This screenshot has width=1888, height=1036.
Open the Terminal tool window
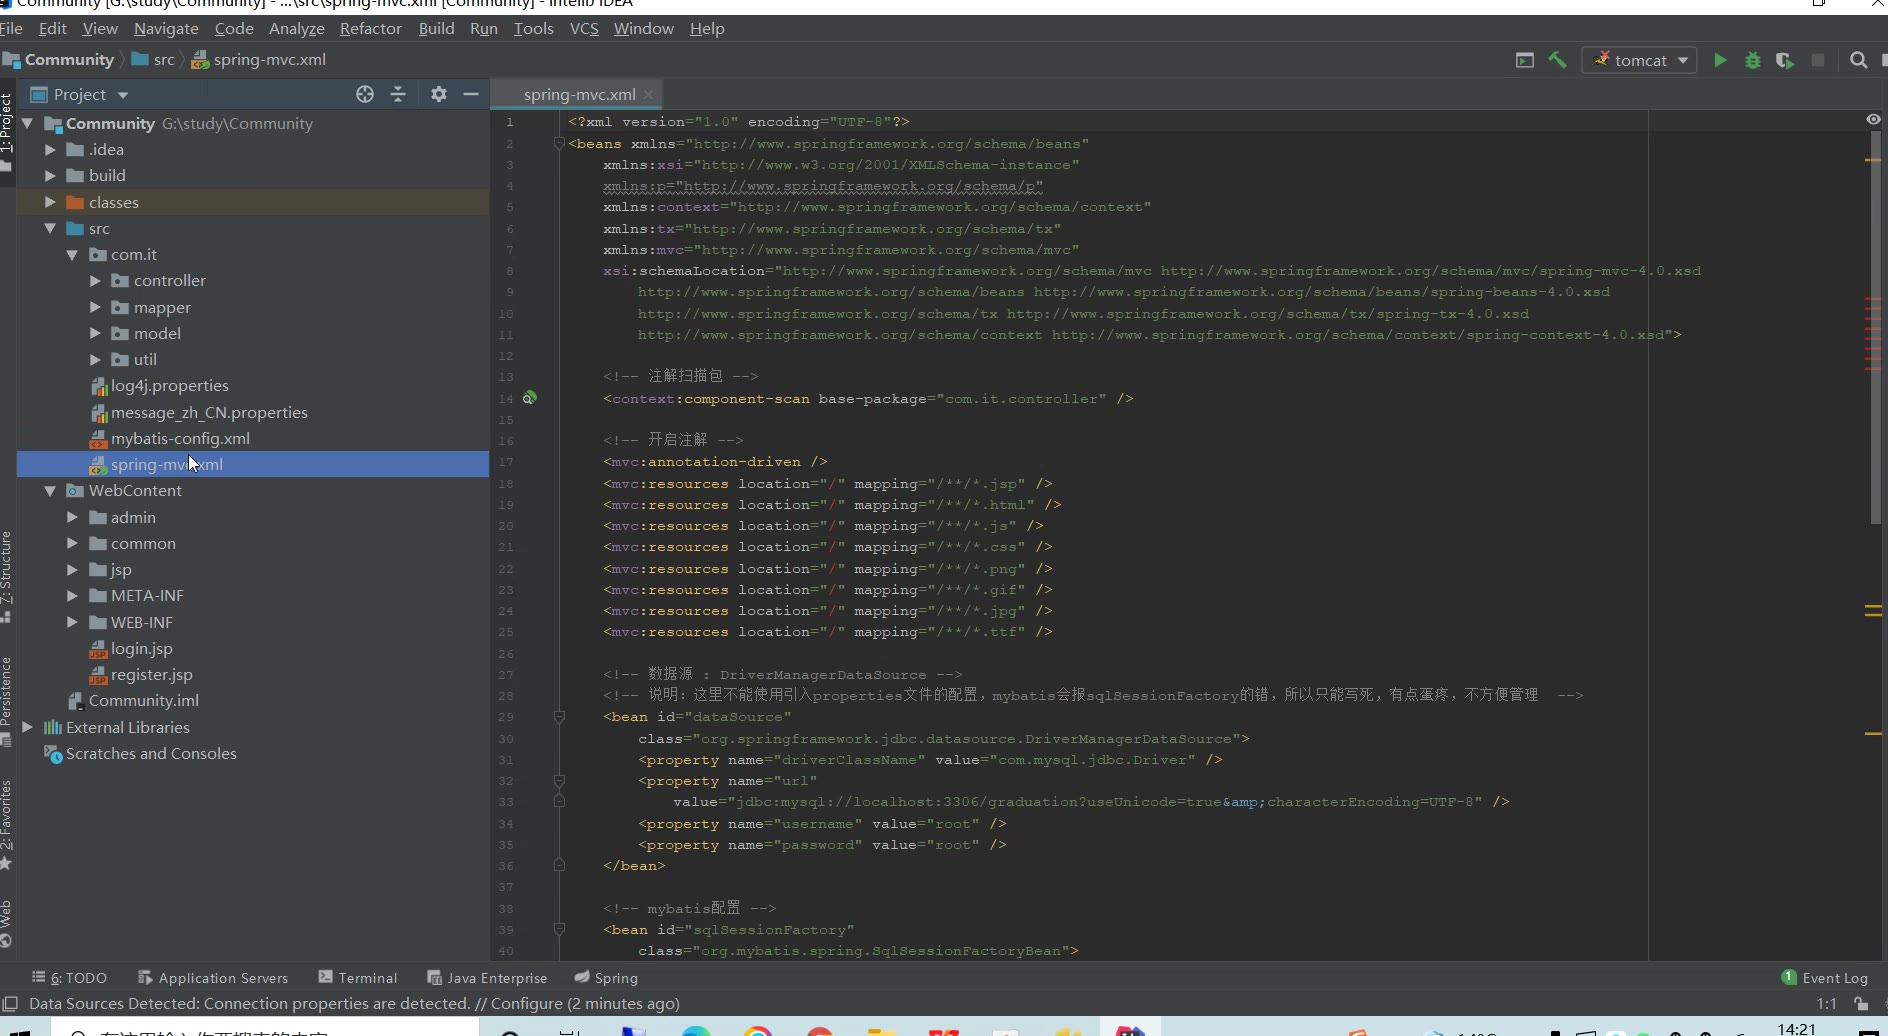point(358,978)
